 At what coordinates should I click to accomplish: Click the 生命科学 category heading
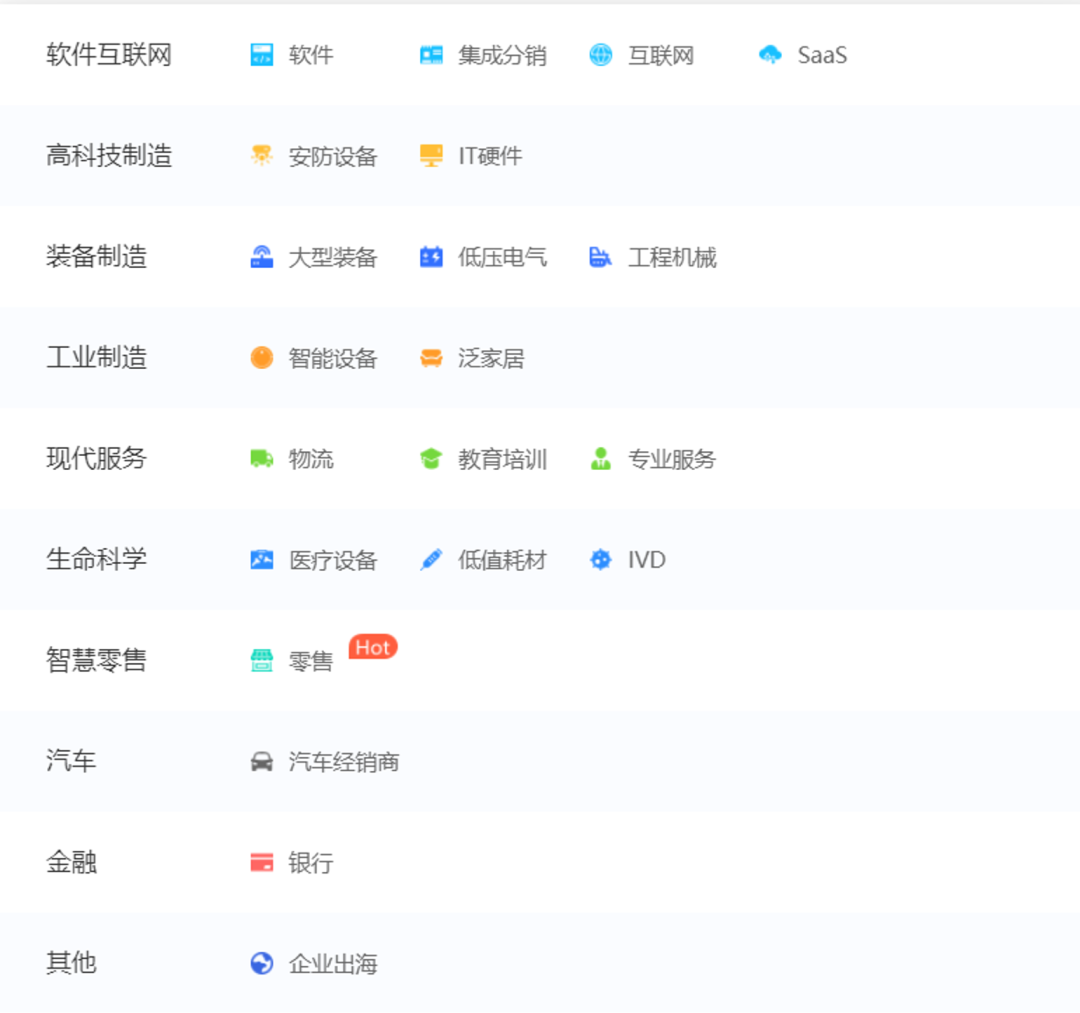click(x=96, y=559)
